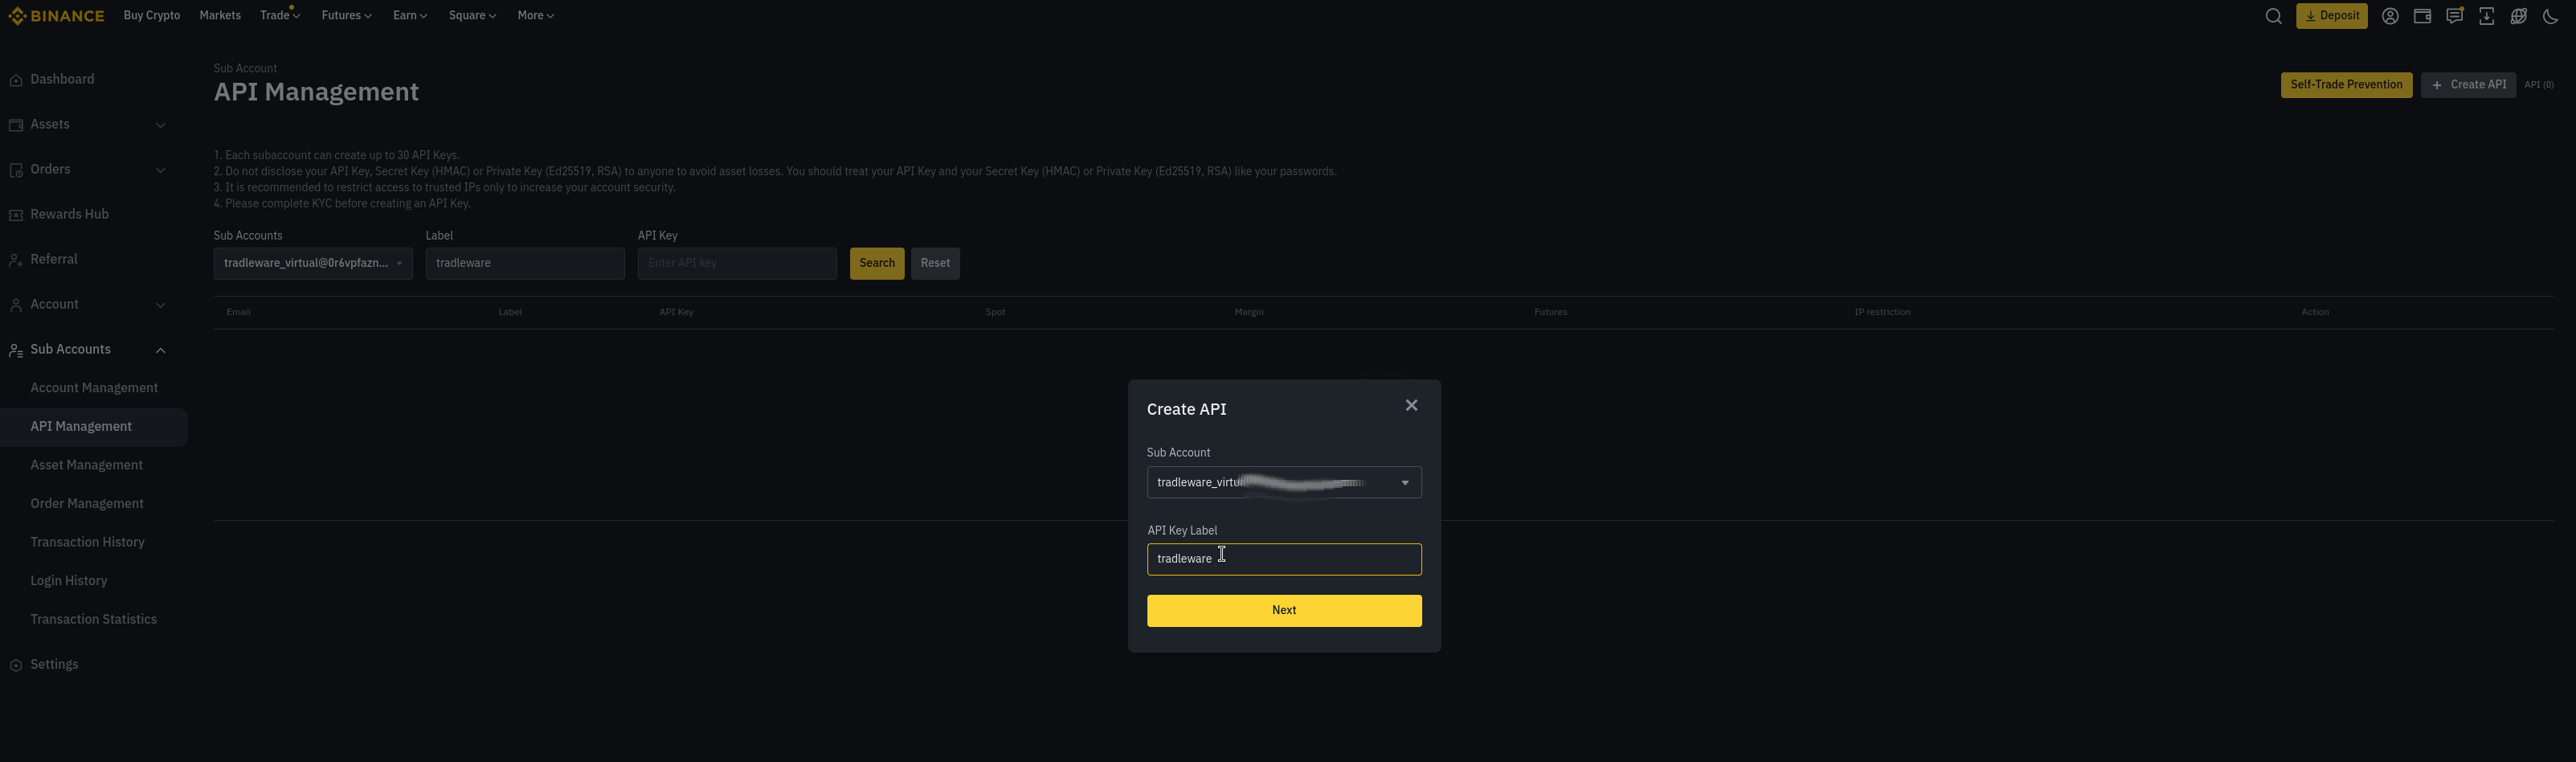The height and width of the screenshot is (762, 2576).
Task: Open the user profile icon
Action: tap(2390, 16)
